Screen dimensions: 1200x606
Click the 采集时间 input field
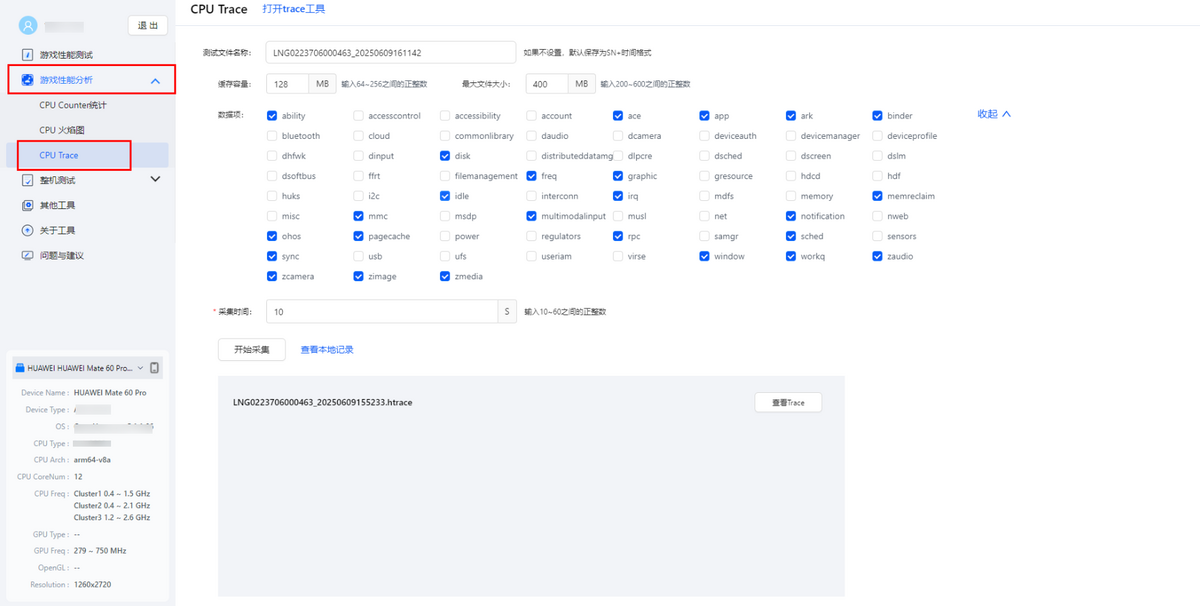[381, 312]
